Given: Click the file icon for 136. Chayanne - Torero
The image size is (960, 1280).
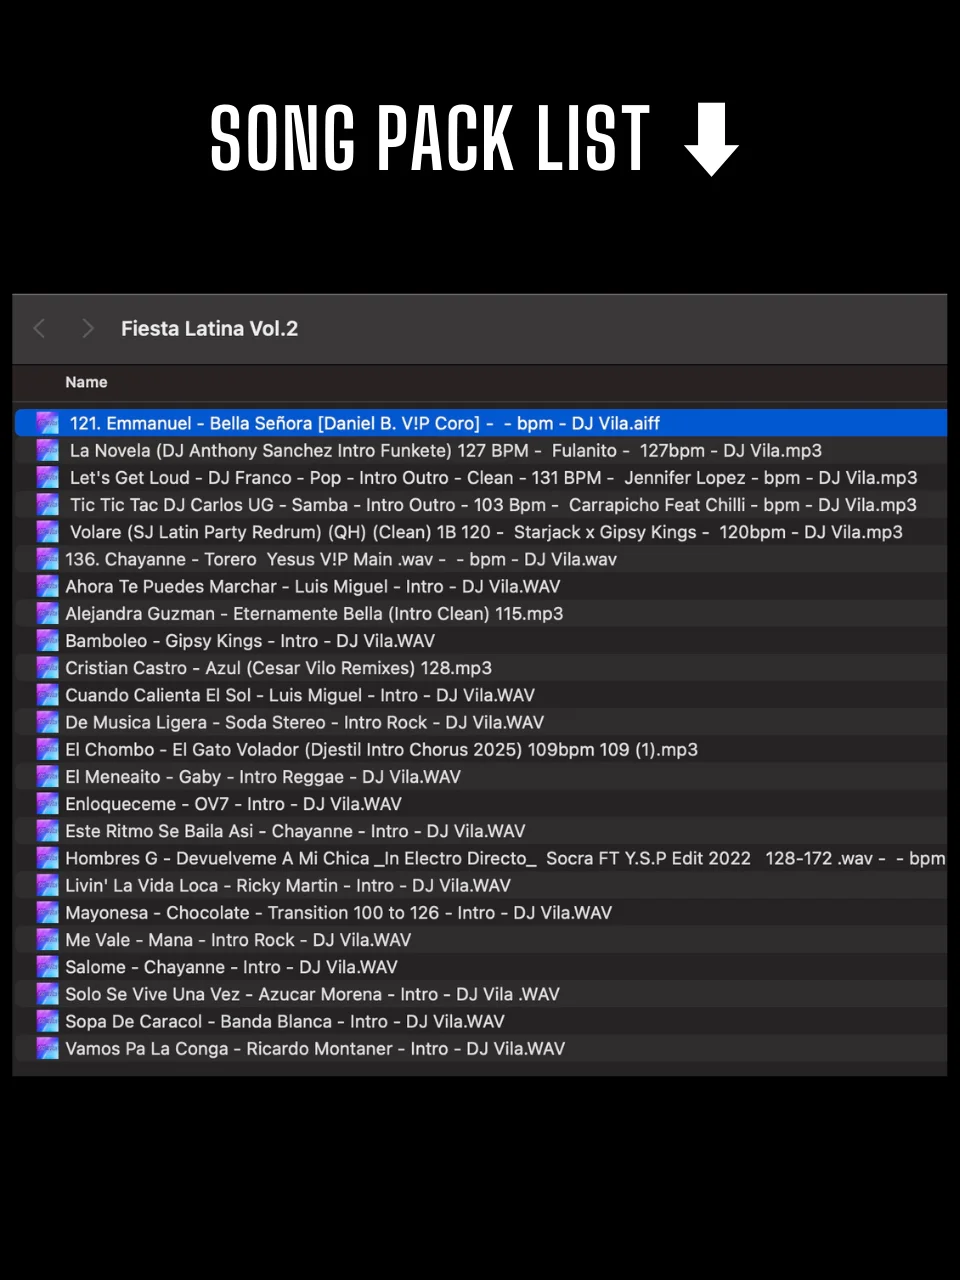Looking at the screenshot, I should (x=47, y=559).
